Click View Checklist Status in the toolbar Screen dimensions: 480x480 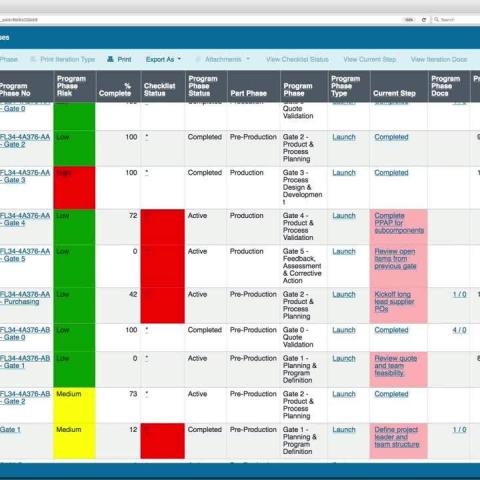(297, 59)
